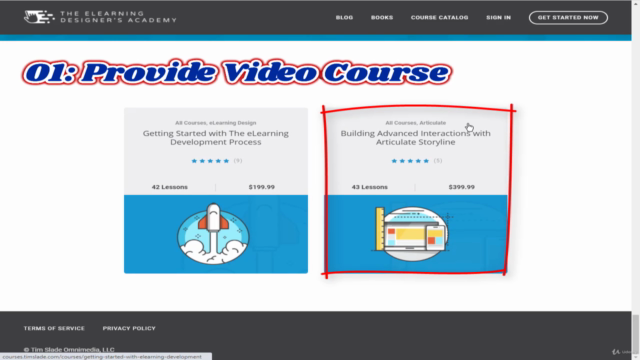640x360 pixels.
Task: Open the Terms of Service link
Action: tap(54, 328)
